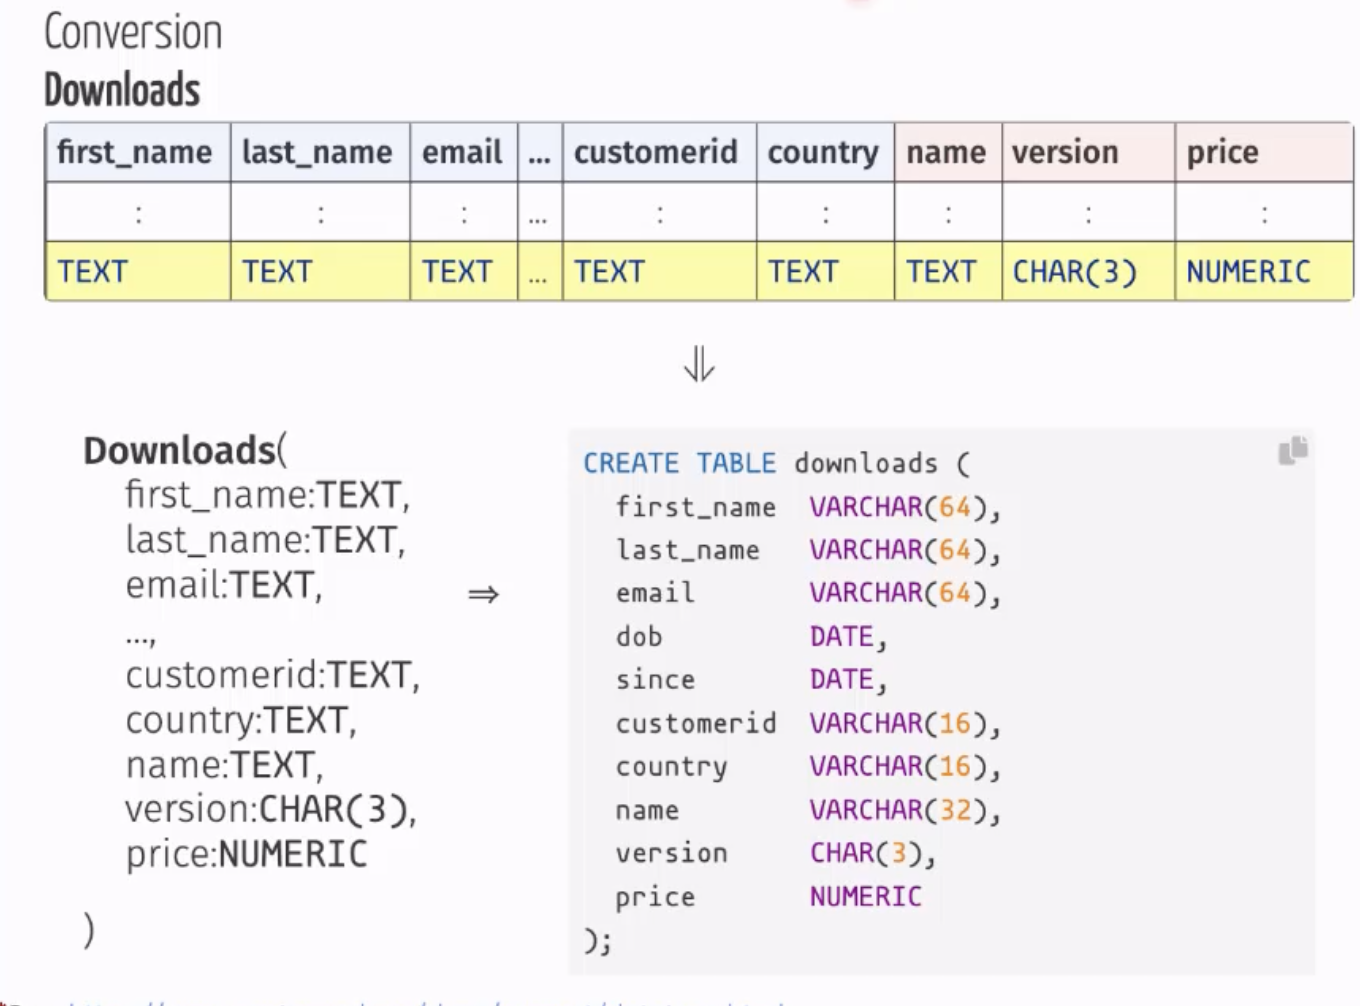This screenshot has height=1006, width=1360.
Task: Click CREATE TABLE keyword in the code
Action: pyautogui.click(x=679, y=463)
